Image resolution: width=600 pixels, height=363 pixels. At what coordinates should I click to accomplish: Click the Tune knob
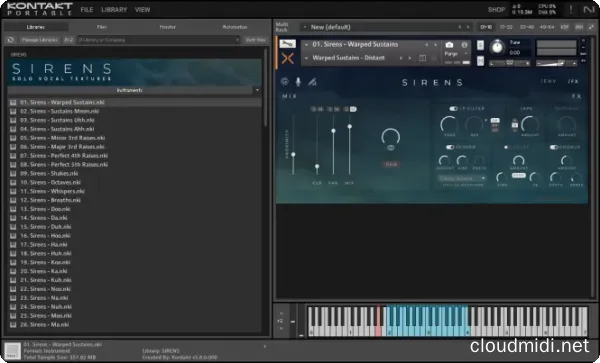pos(497,47)
